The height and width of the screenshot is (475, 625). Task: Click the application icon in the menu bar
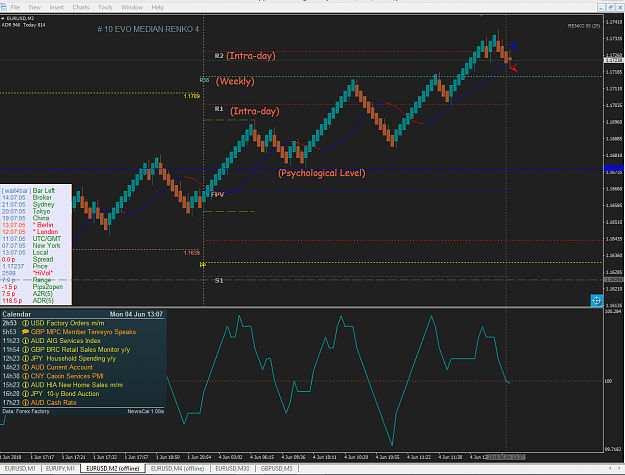coord(4,7)
